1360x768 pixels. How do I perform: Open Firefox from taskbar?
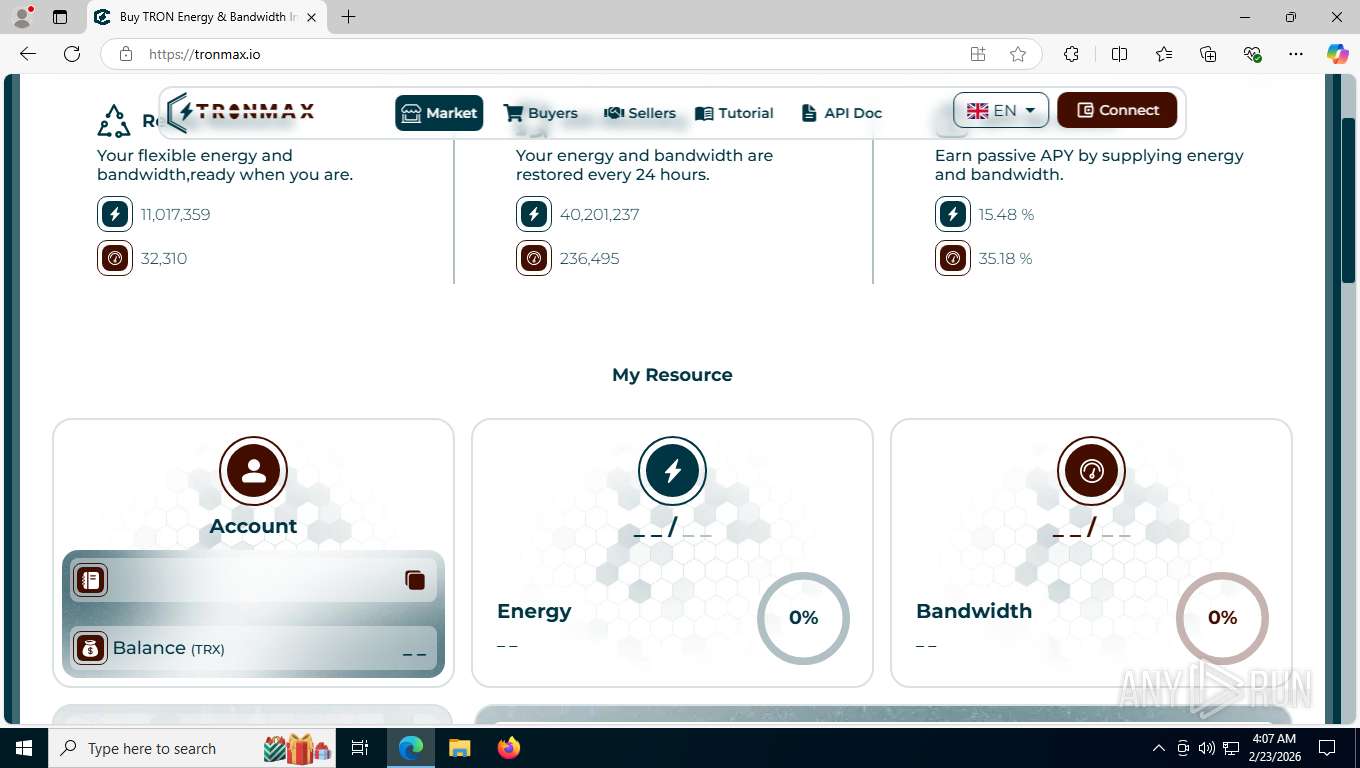pyautogui.click(x=509, y=748)
